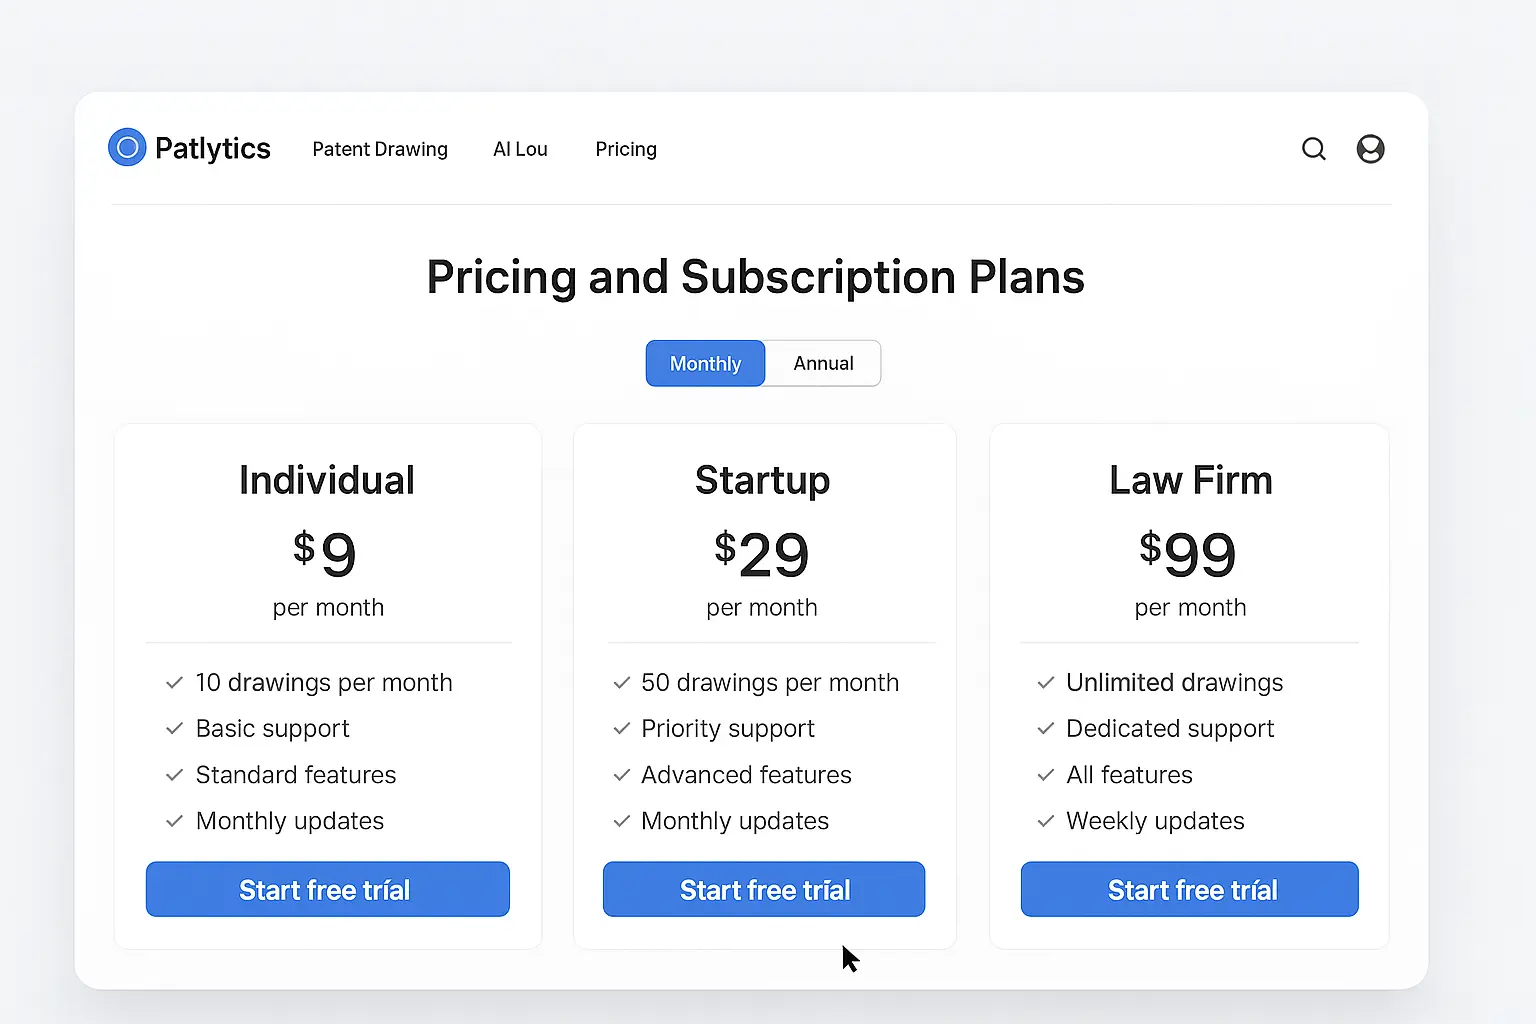Click the Patlytics circular logo icon
This screenshot has height=1024, width=1536.
tap(127, 148)
